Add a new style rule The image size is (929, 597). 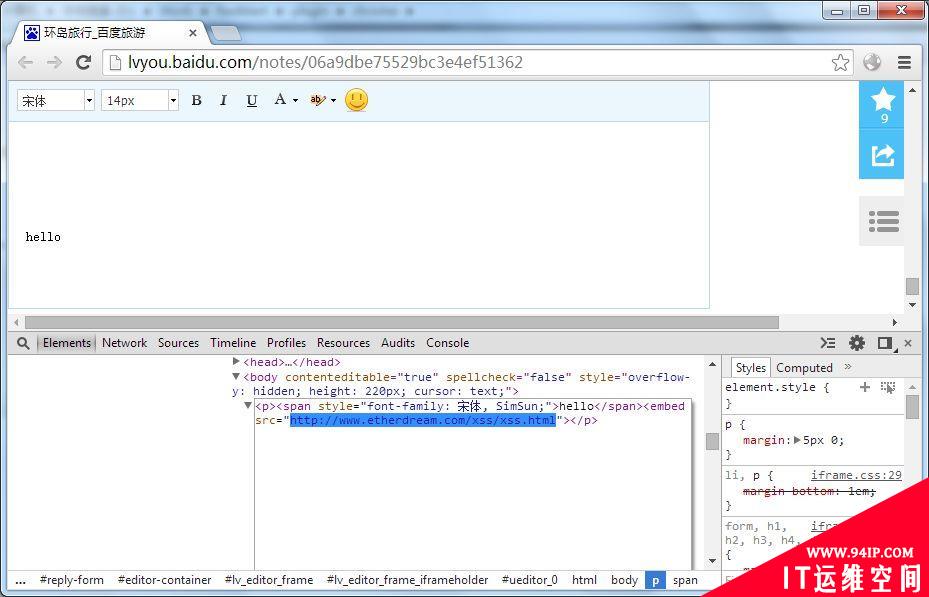click(865, 387)
